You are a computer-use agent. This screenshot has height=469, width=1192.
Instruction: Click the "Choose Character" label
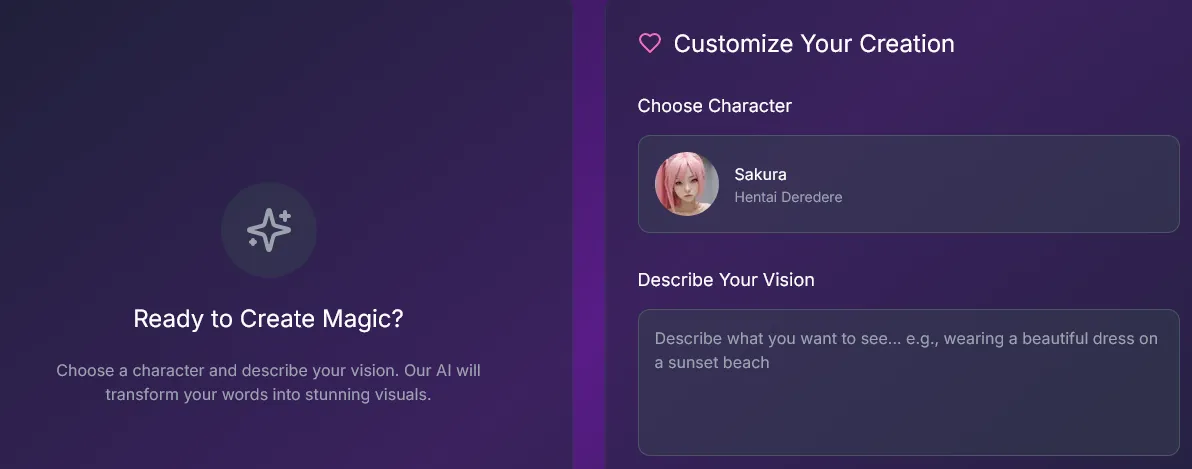[714, 106]
